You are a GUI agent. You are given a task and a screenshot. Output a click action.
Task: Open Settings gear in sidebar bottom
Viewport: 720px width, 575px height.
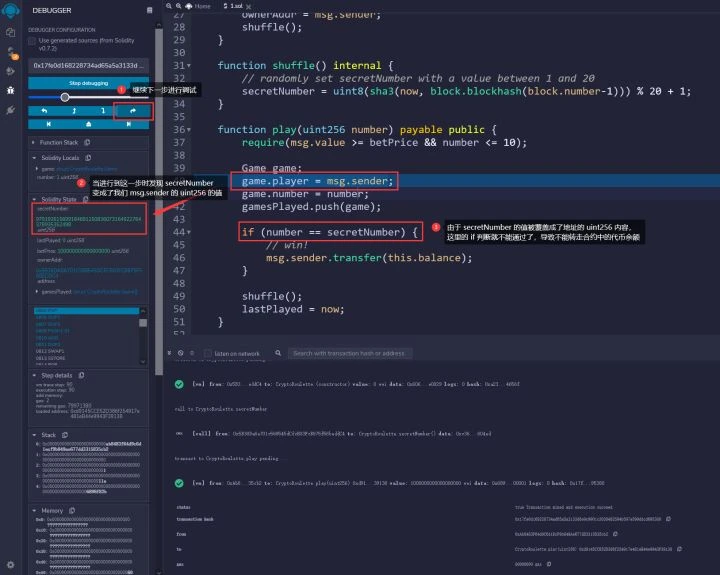(11, 564)
